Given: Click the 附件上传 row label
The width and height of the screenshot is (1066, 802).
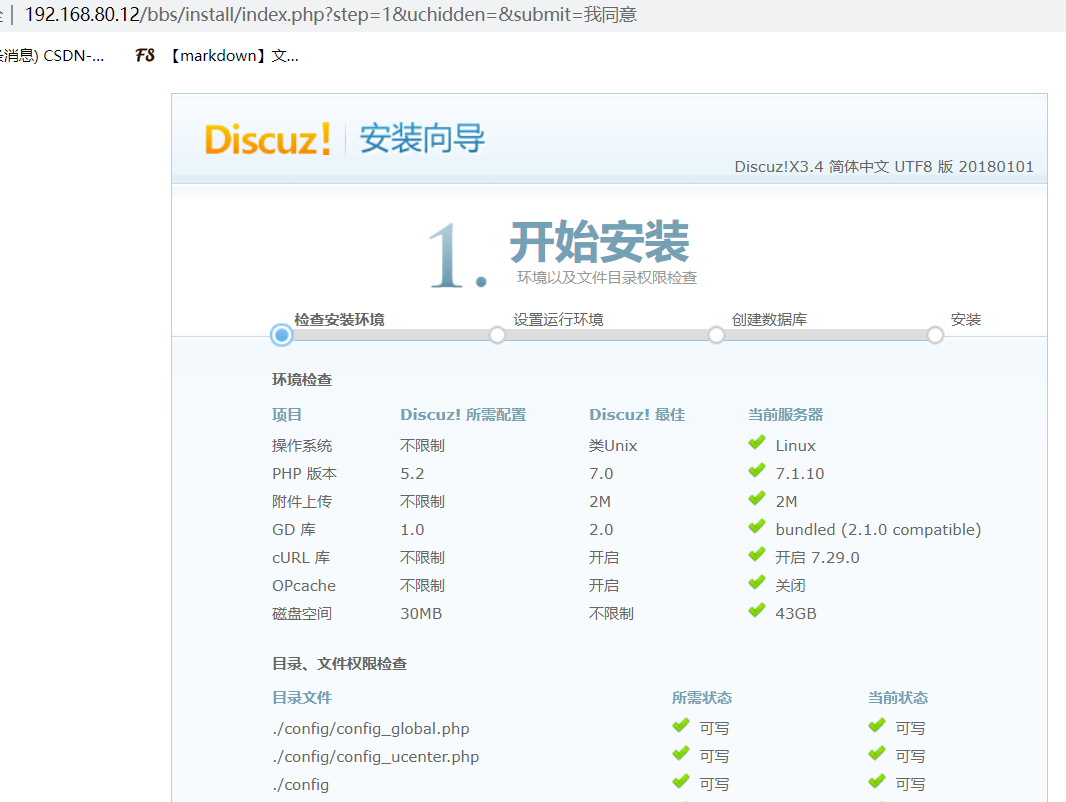Looking at the screenshot, I should [302, 502].
